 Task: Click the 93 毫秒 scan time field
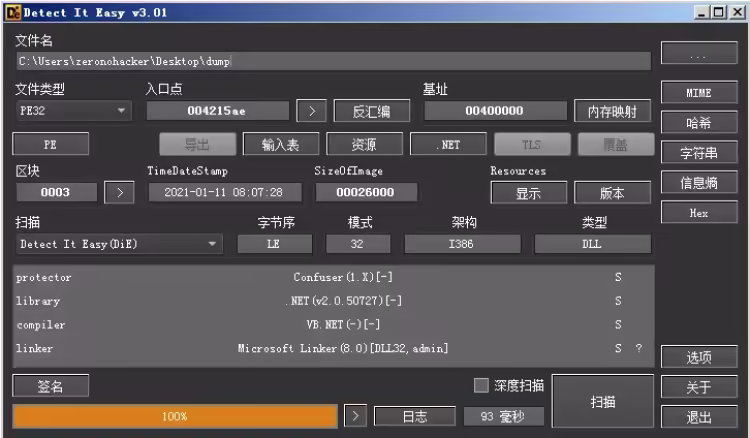coord(504,416)
